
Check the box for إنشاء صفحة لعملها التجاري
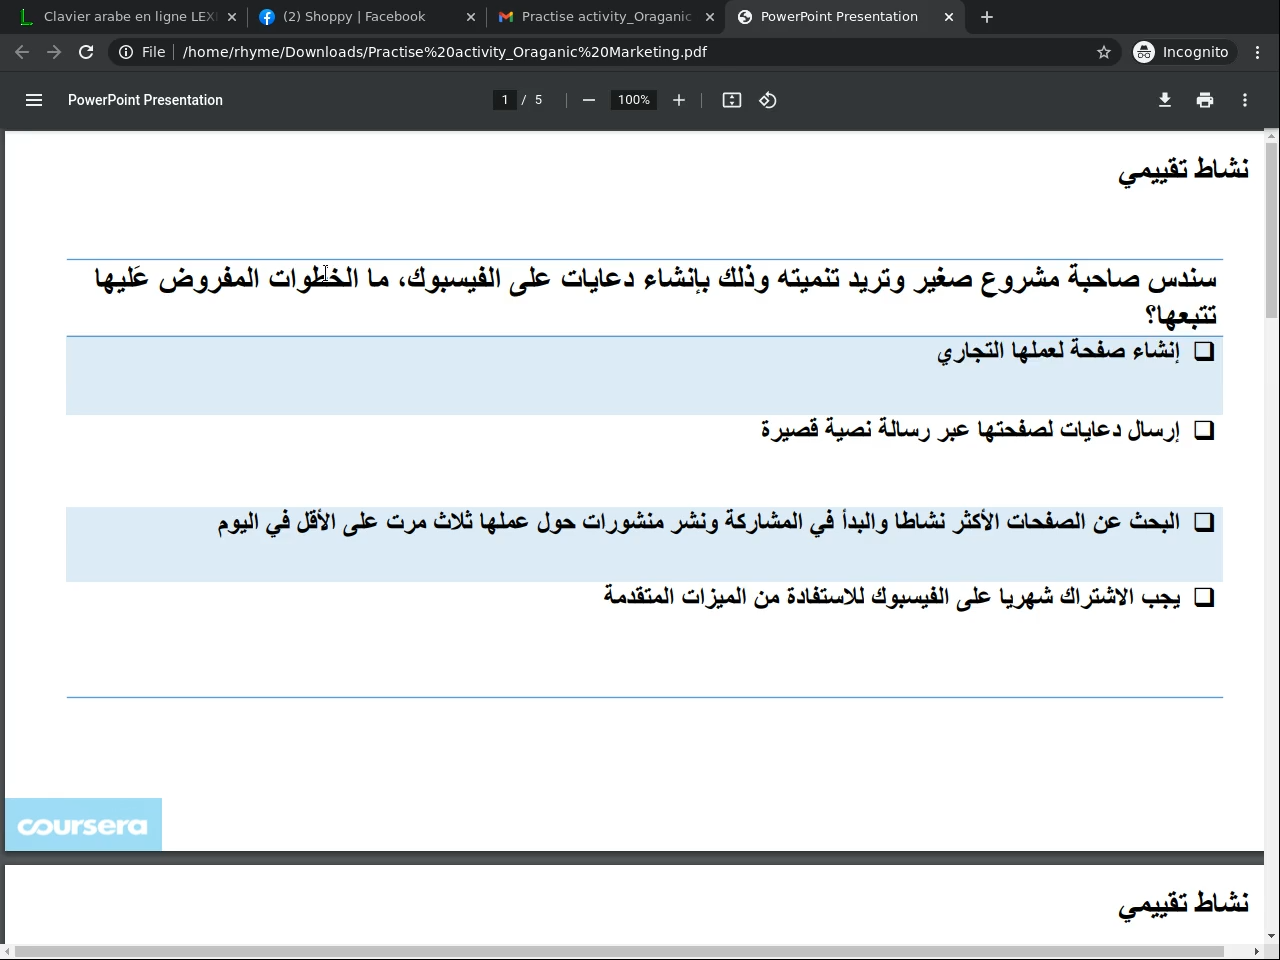1204,351
